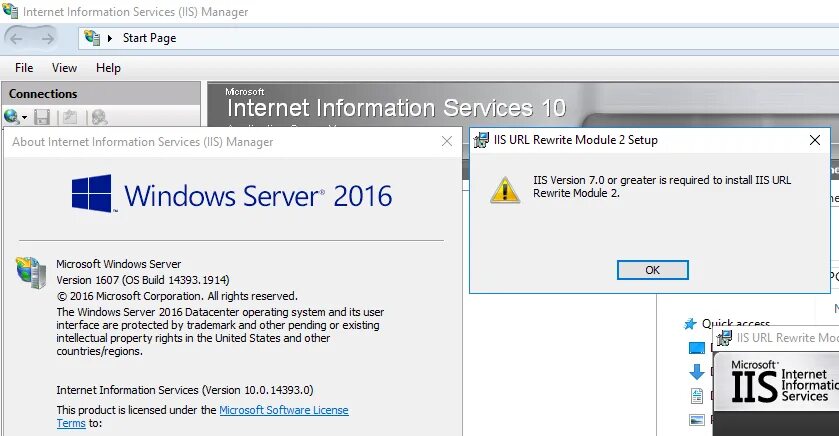Image resolution: width=839 pixels, height=436 pixels.
Task: Click the 'Microsoft Windows Server' text line
Action: 119,264
